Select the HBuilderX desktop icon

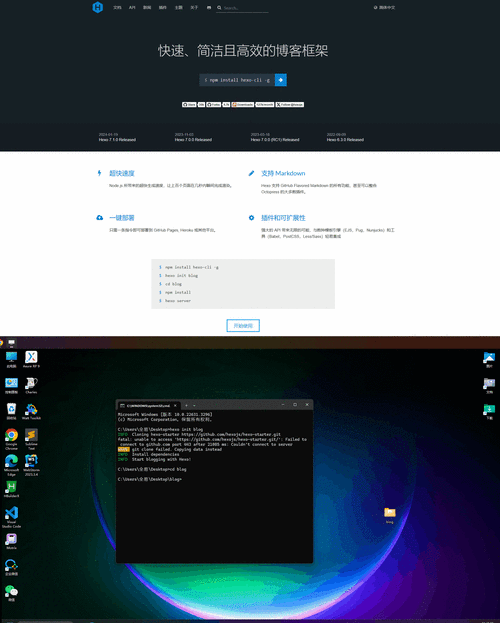click(11, 489)
